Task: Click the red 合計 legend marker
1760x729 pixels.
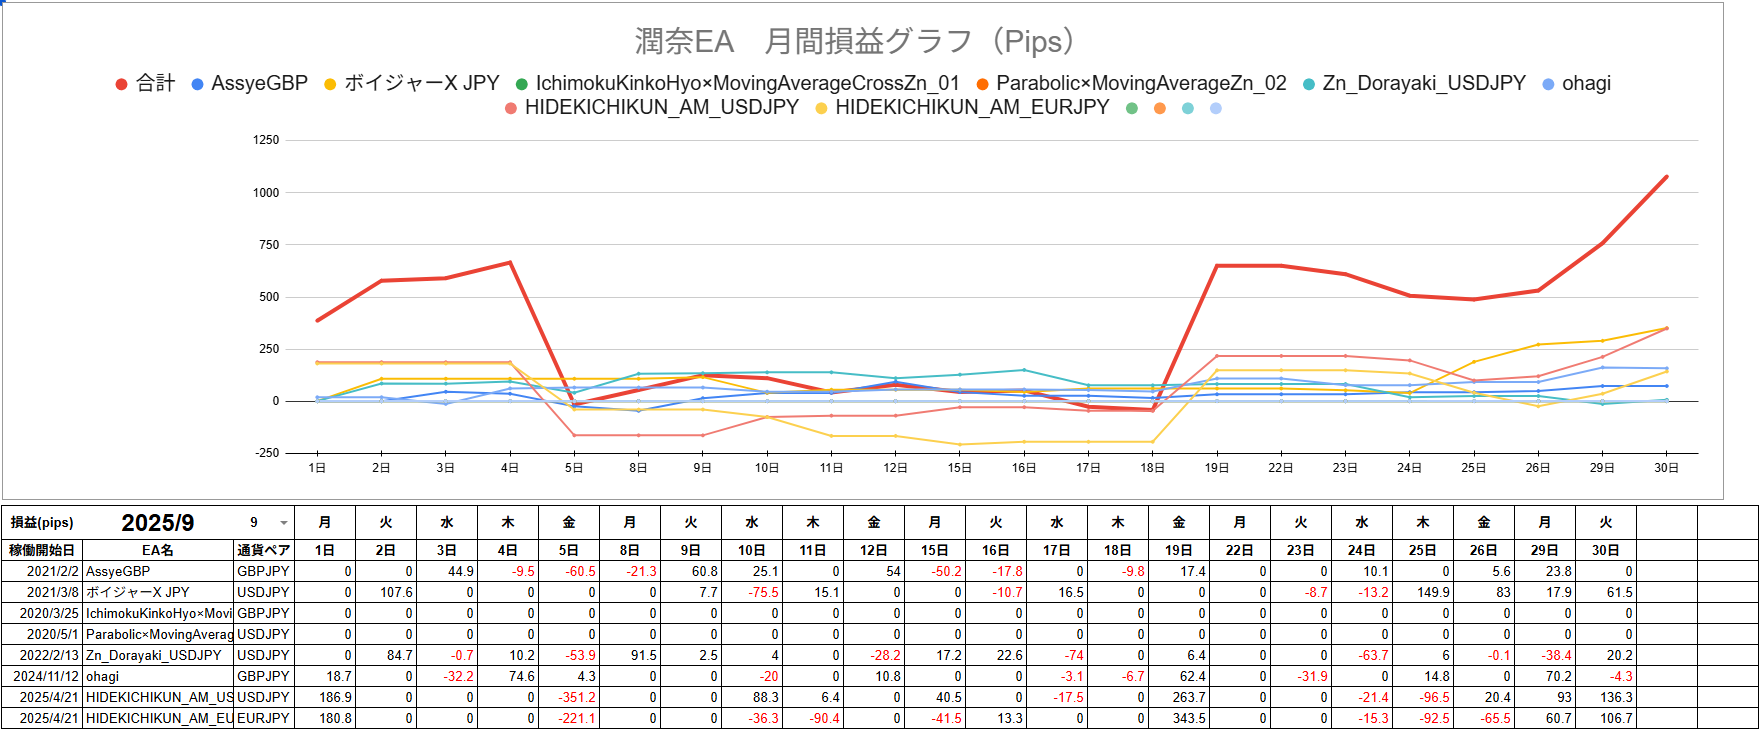Action: [121, 84]
